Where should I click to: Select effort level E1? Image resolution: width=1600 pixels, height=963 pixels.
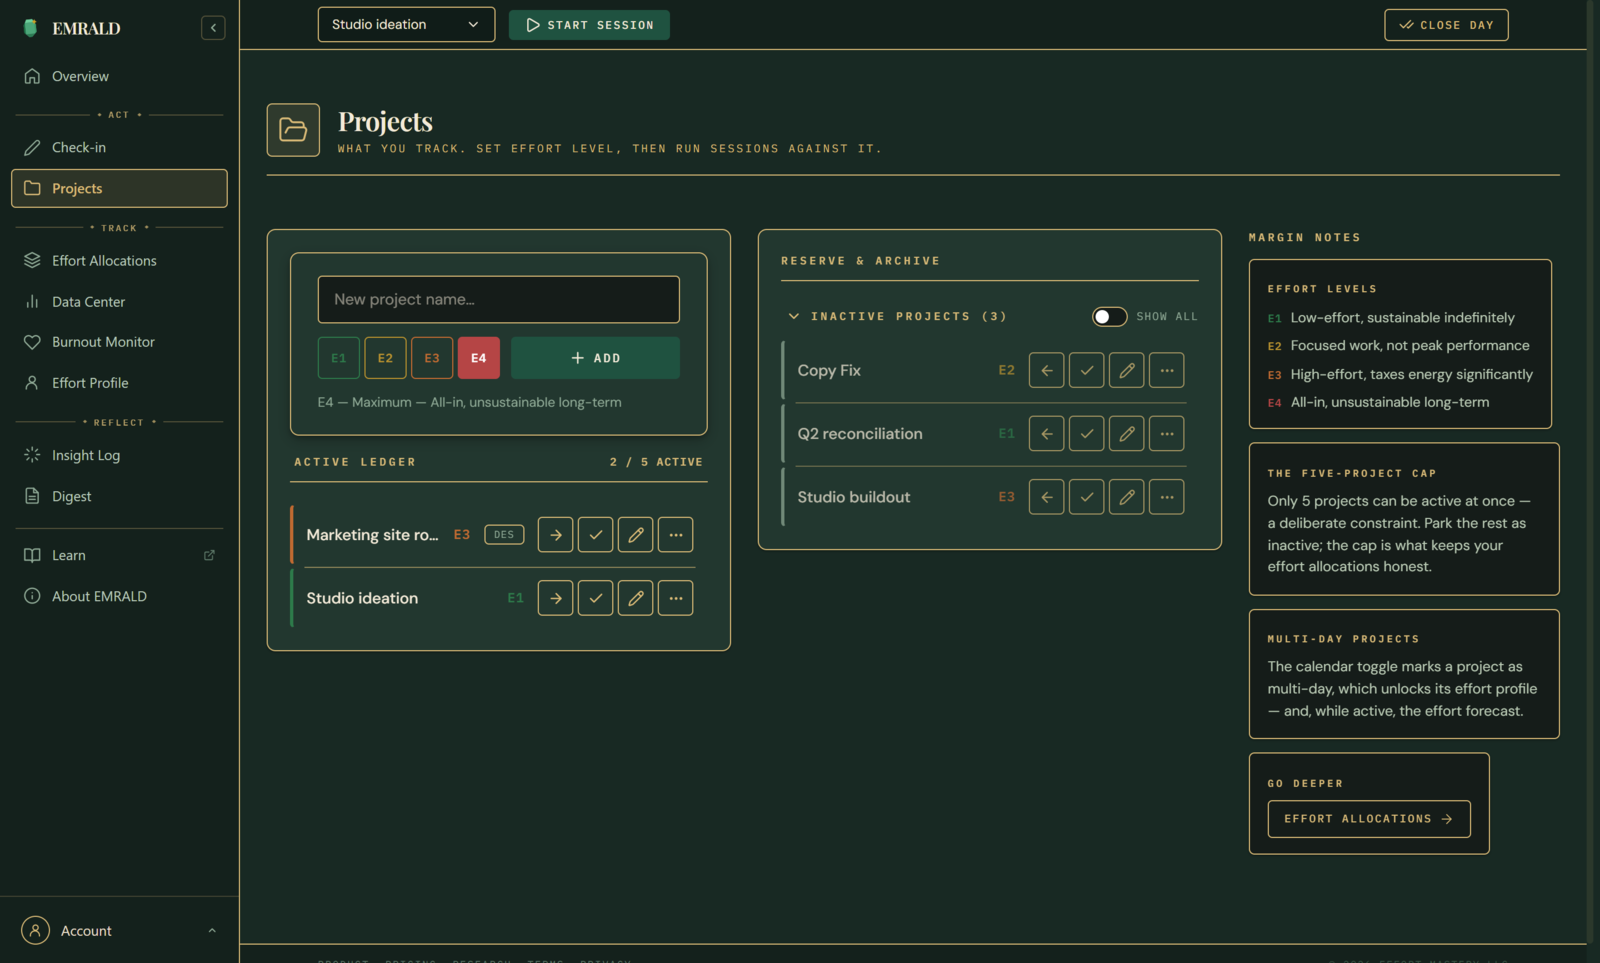coord(339,358)
